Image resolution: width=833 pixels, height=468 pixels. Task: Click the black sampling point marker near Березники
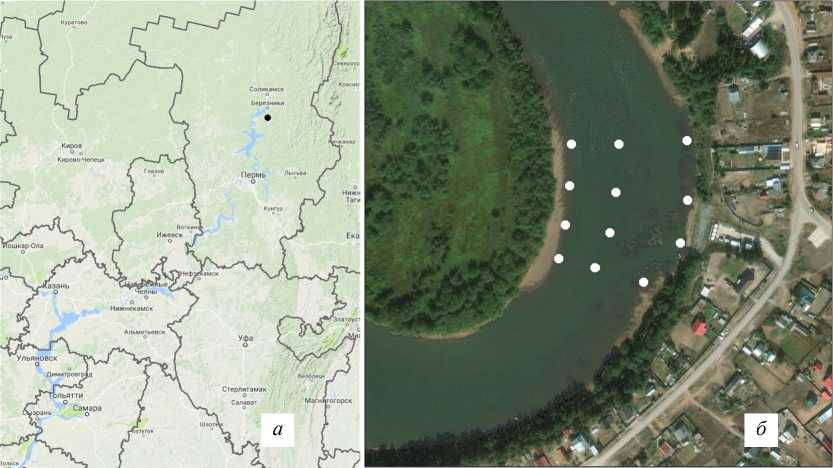click(268, 117)
